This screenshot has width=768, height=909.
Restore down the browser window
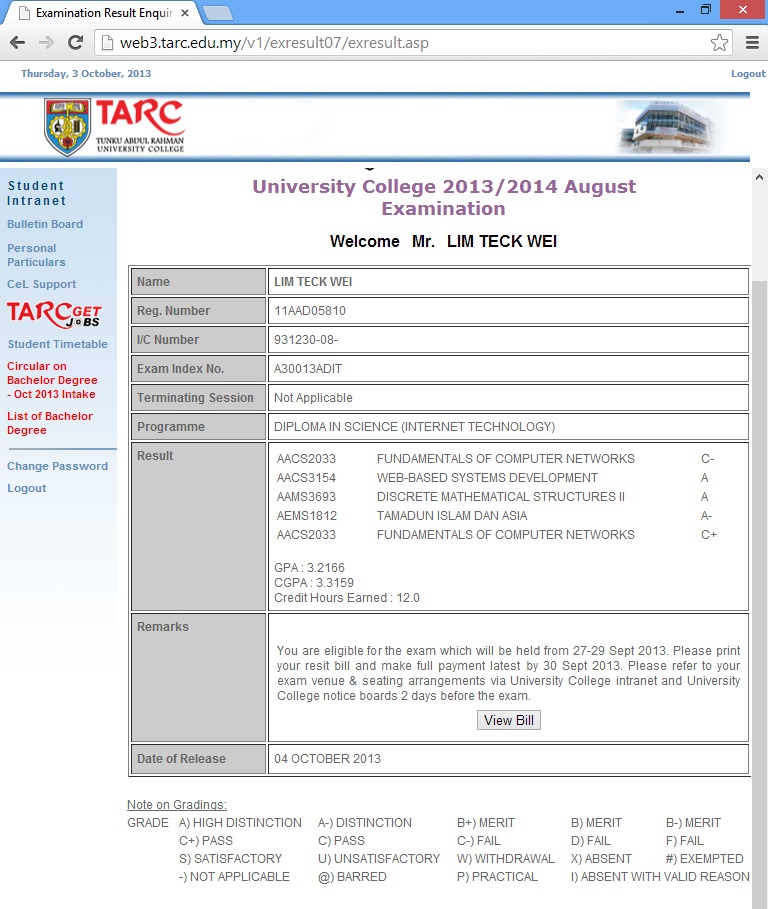[705, 9]
